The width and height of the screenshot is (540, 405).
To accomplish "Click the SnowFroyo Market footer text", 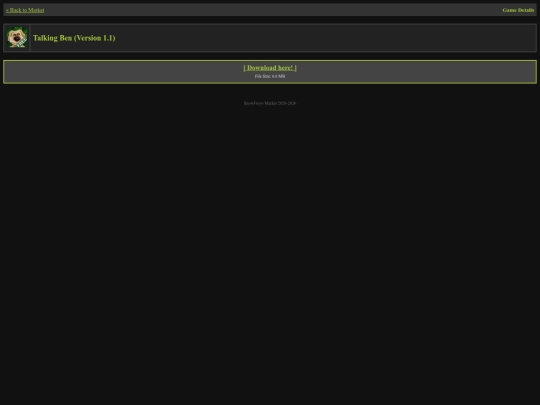I will 270,103.
